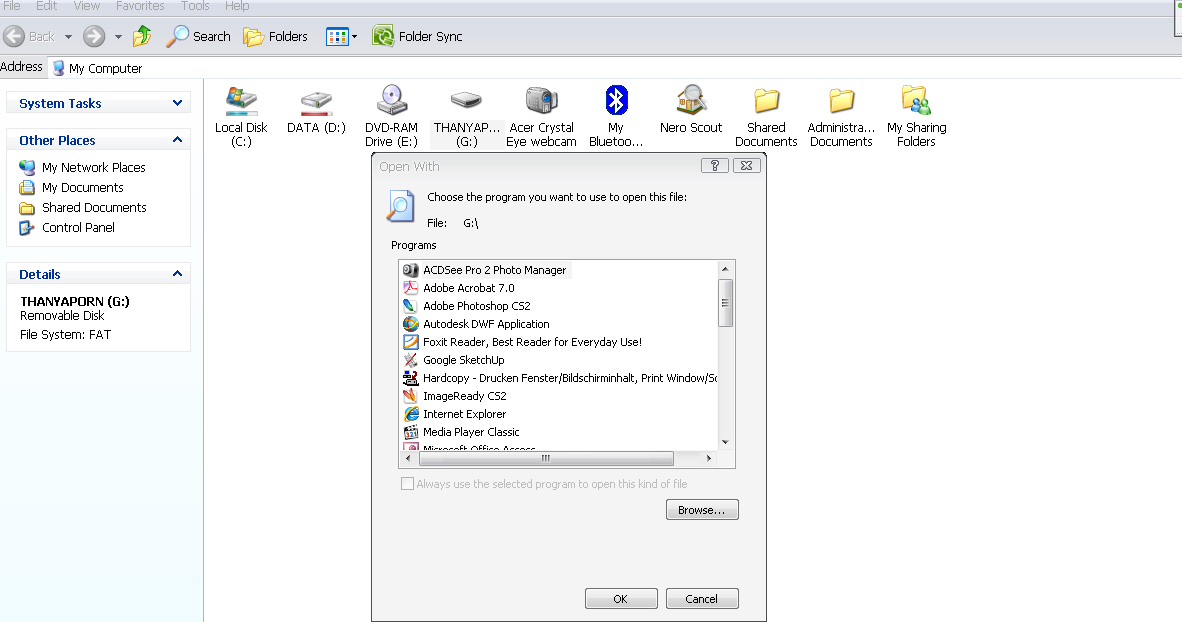Screen dimensions: 1182x622
Task: Click the Programs list scroll down arrow
Action: (725, 443)
